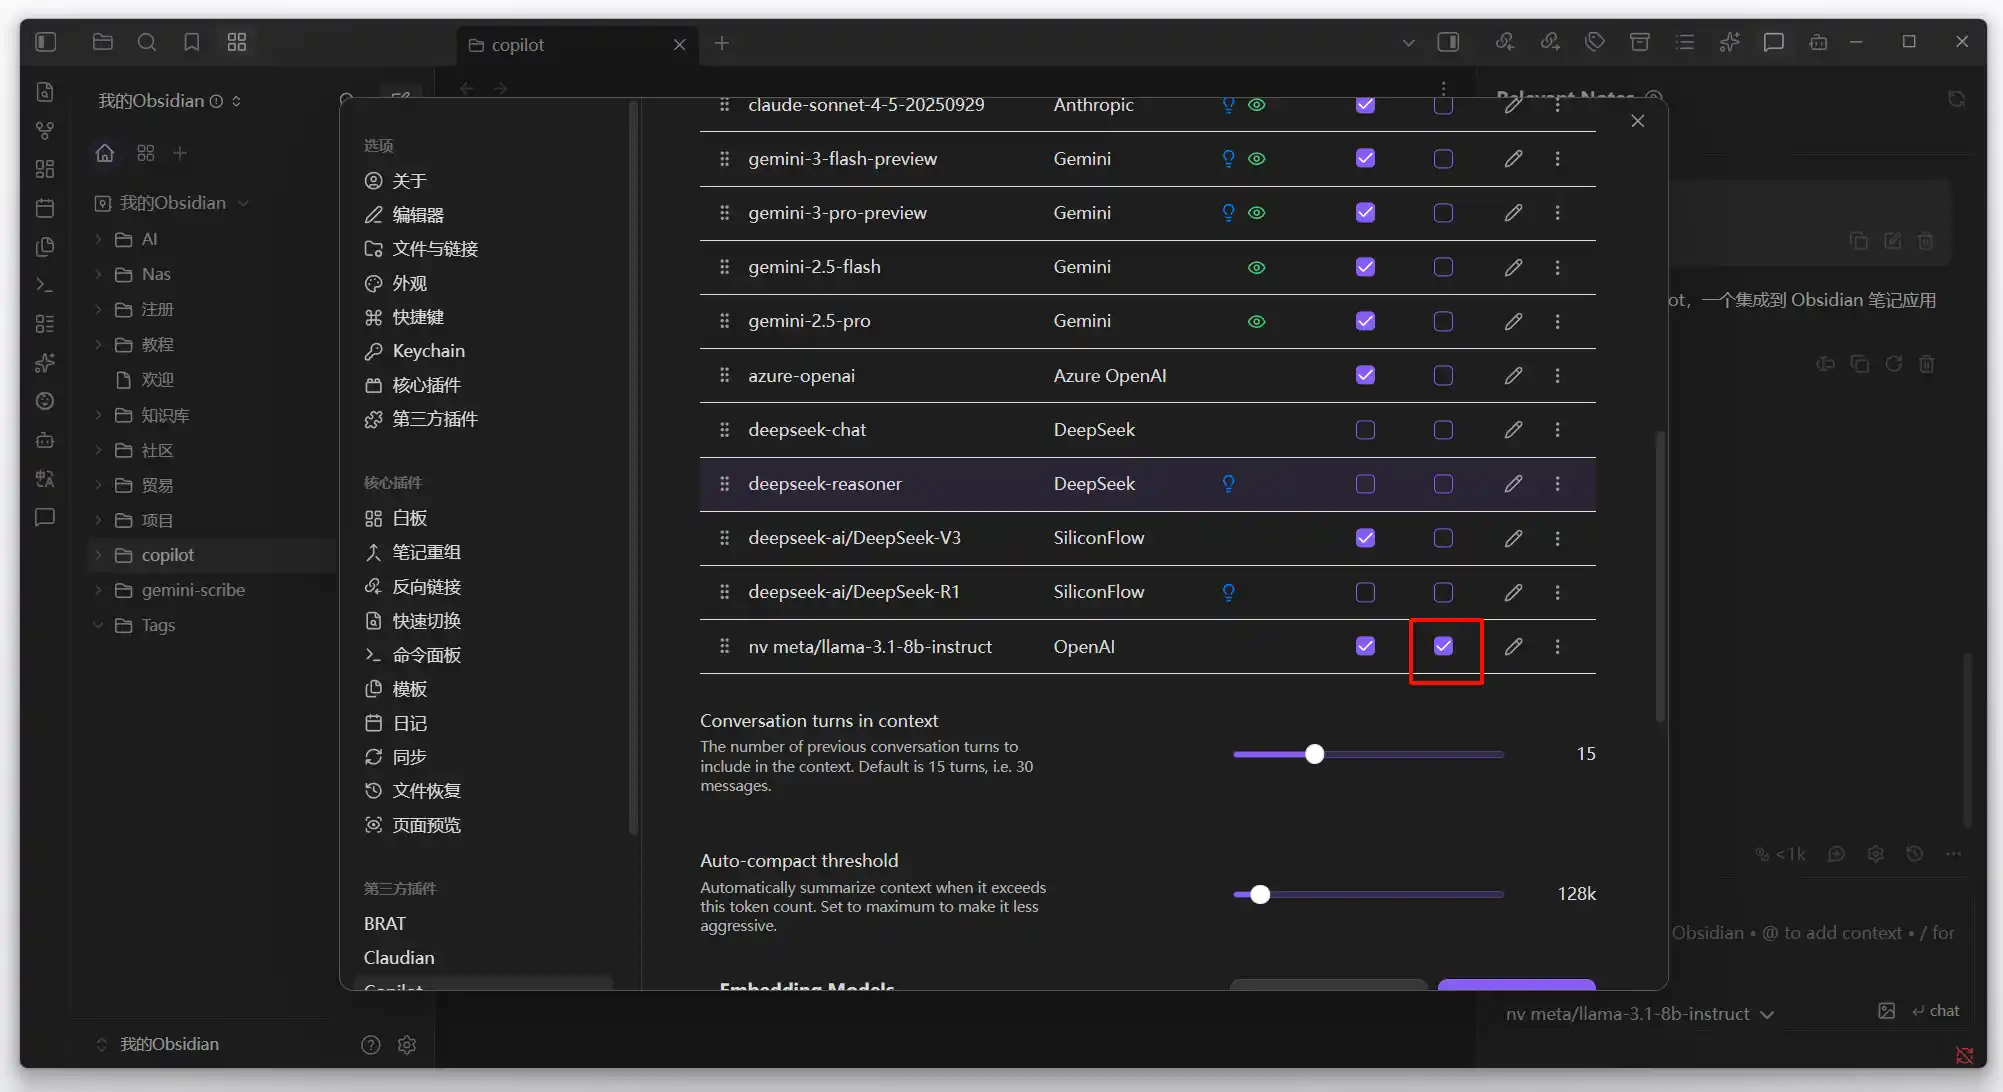Disable the deepseek-ai/DeepSeek-V3 enable checkbox
The height and width of the screenshot is (1092, 2003).
[1365, 538]
